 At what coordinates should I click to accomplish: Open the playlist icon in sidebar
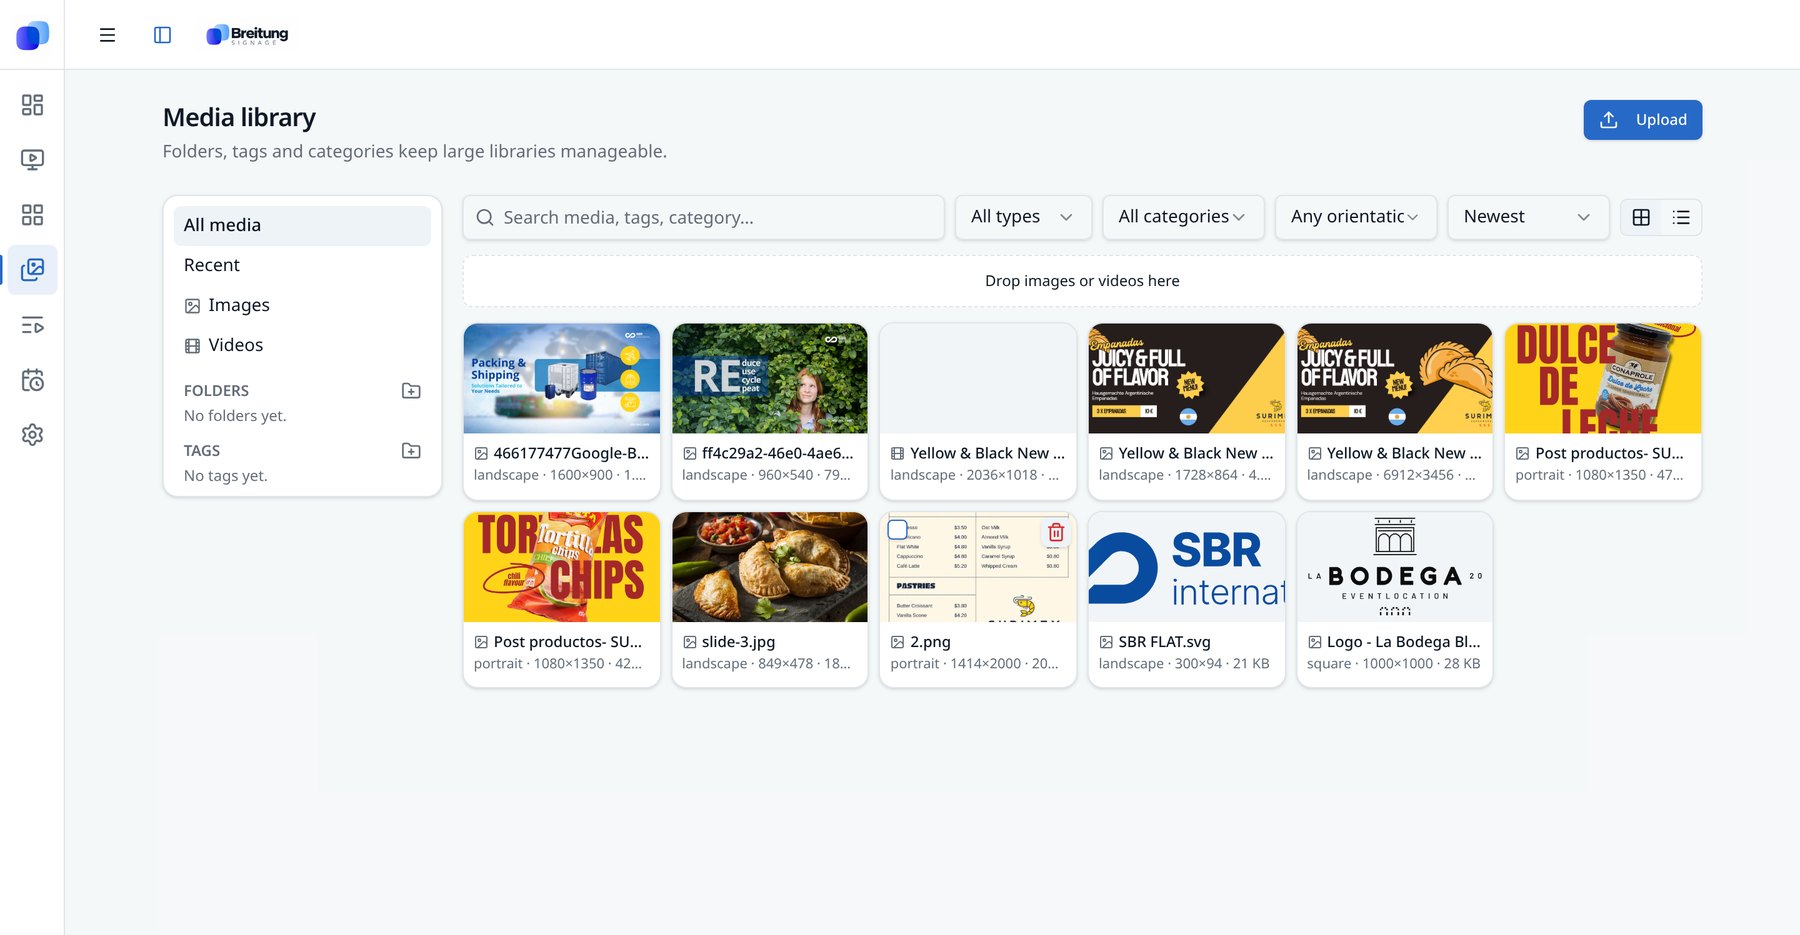[32, 325]
